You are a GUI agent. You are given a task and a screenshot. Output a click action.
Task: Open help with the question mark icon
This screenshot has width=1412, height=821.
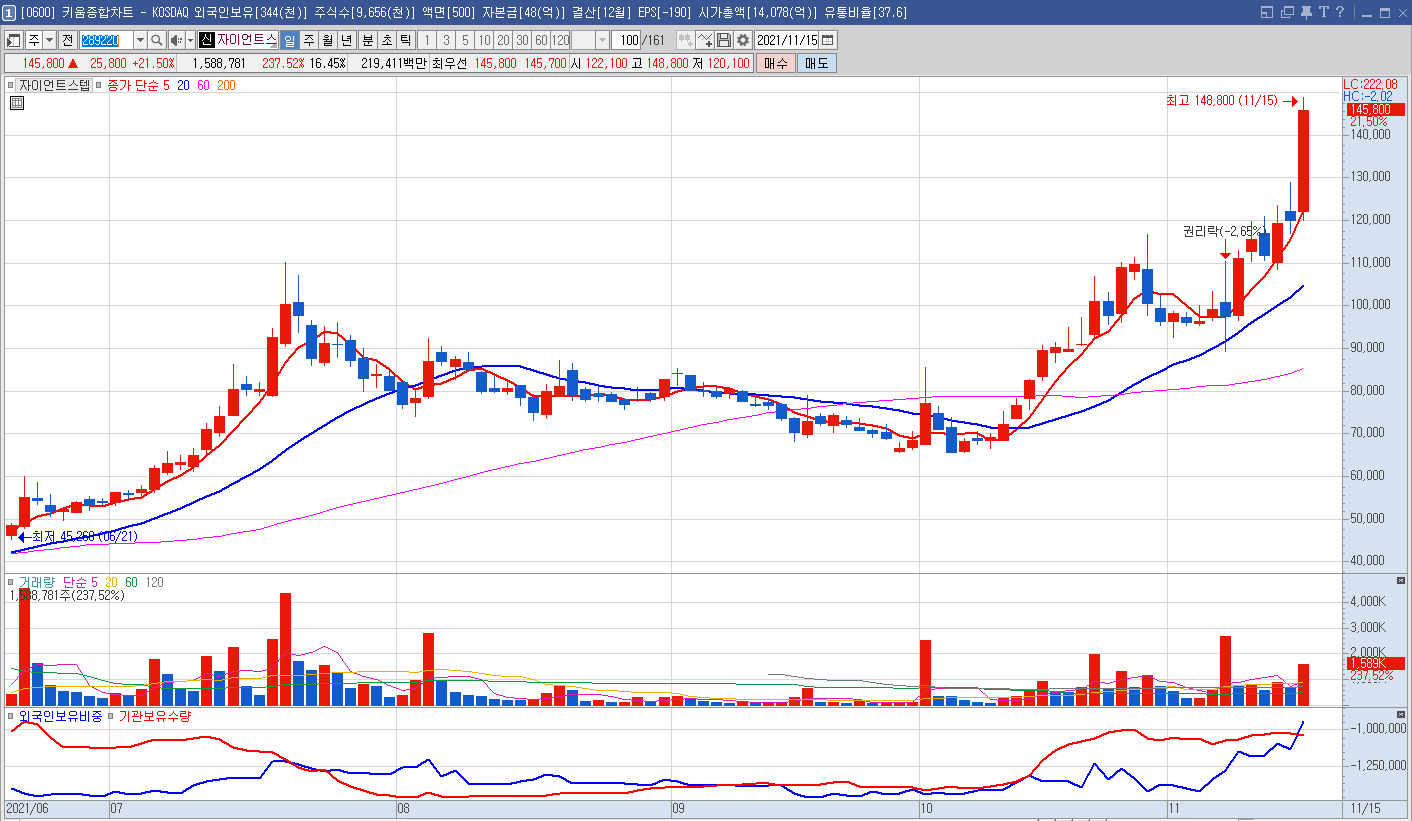(1339, 12)
